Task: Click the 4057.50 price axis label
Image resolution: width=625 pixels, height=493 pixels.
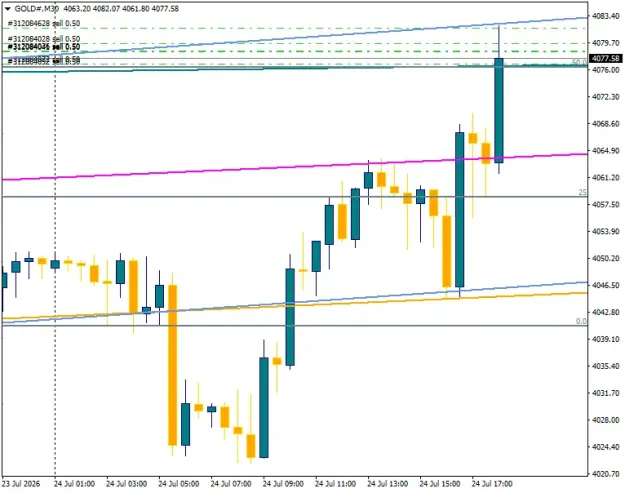Action: coord(605,204)
